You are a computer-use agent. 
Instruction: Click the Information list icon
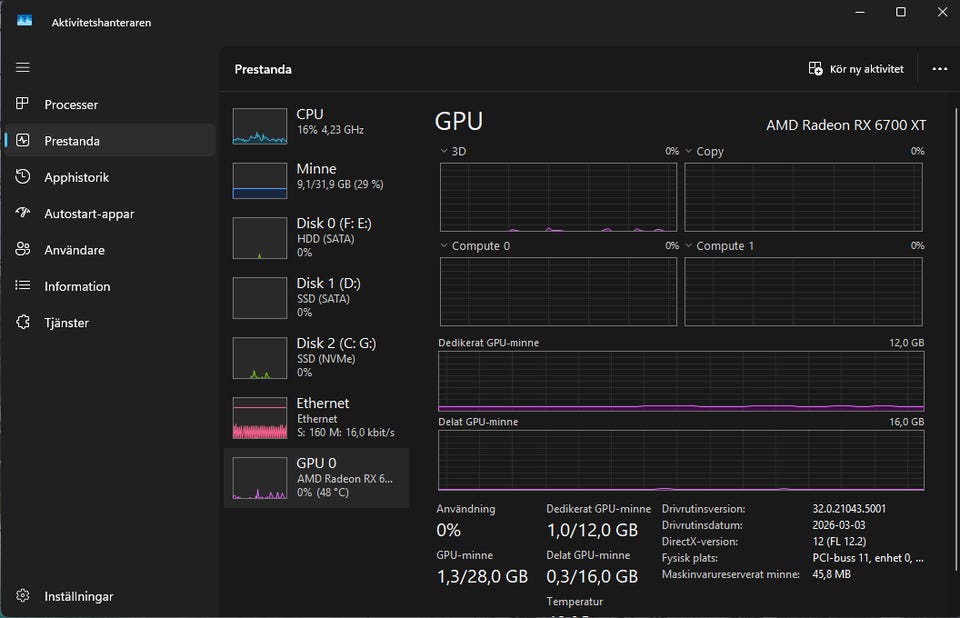(23, 285)
